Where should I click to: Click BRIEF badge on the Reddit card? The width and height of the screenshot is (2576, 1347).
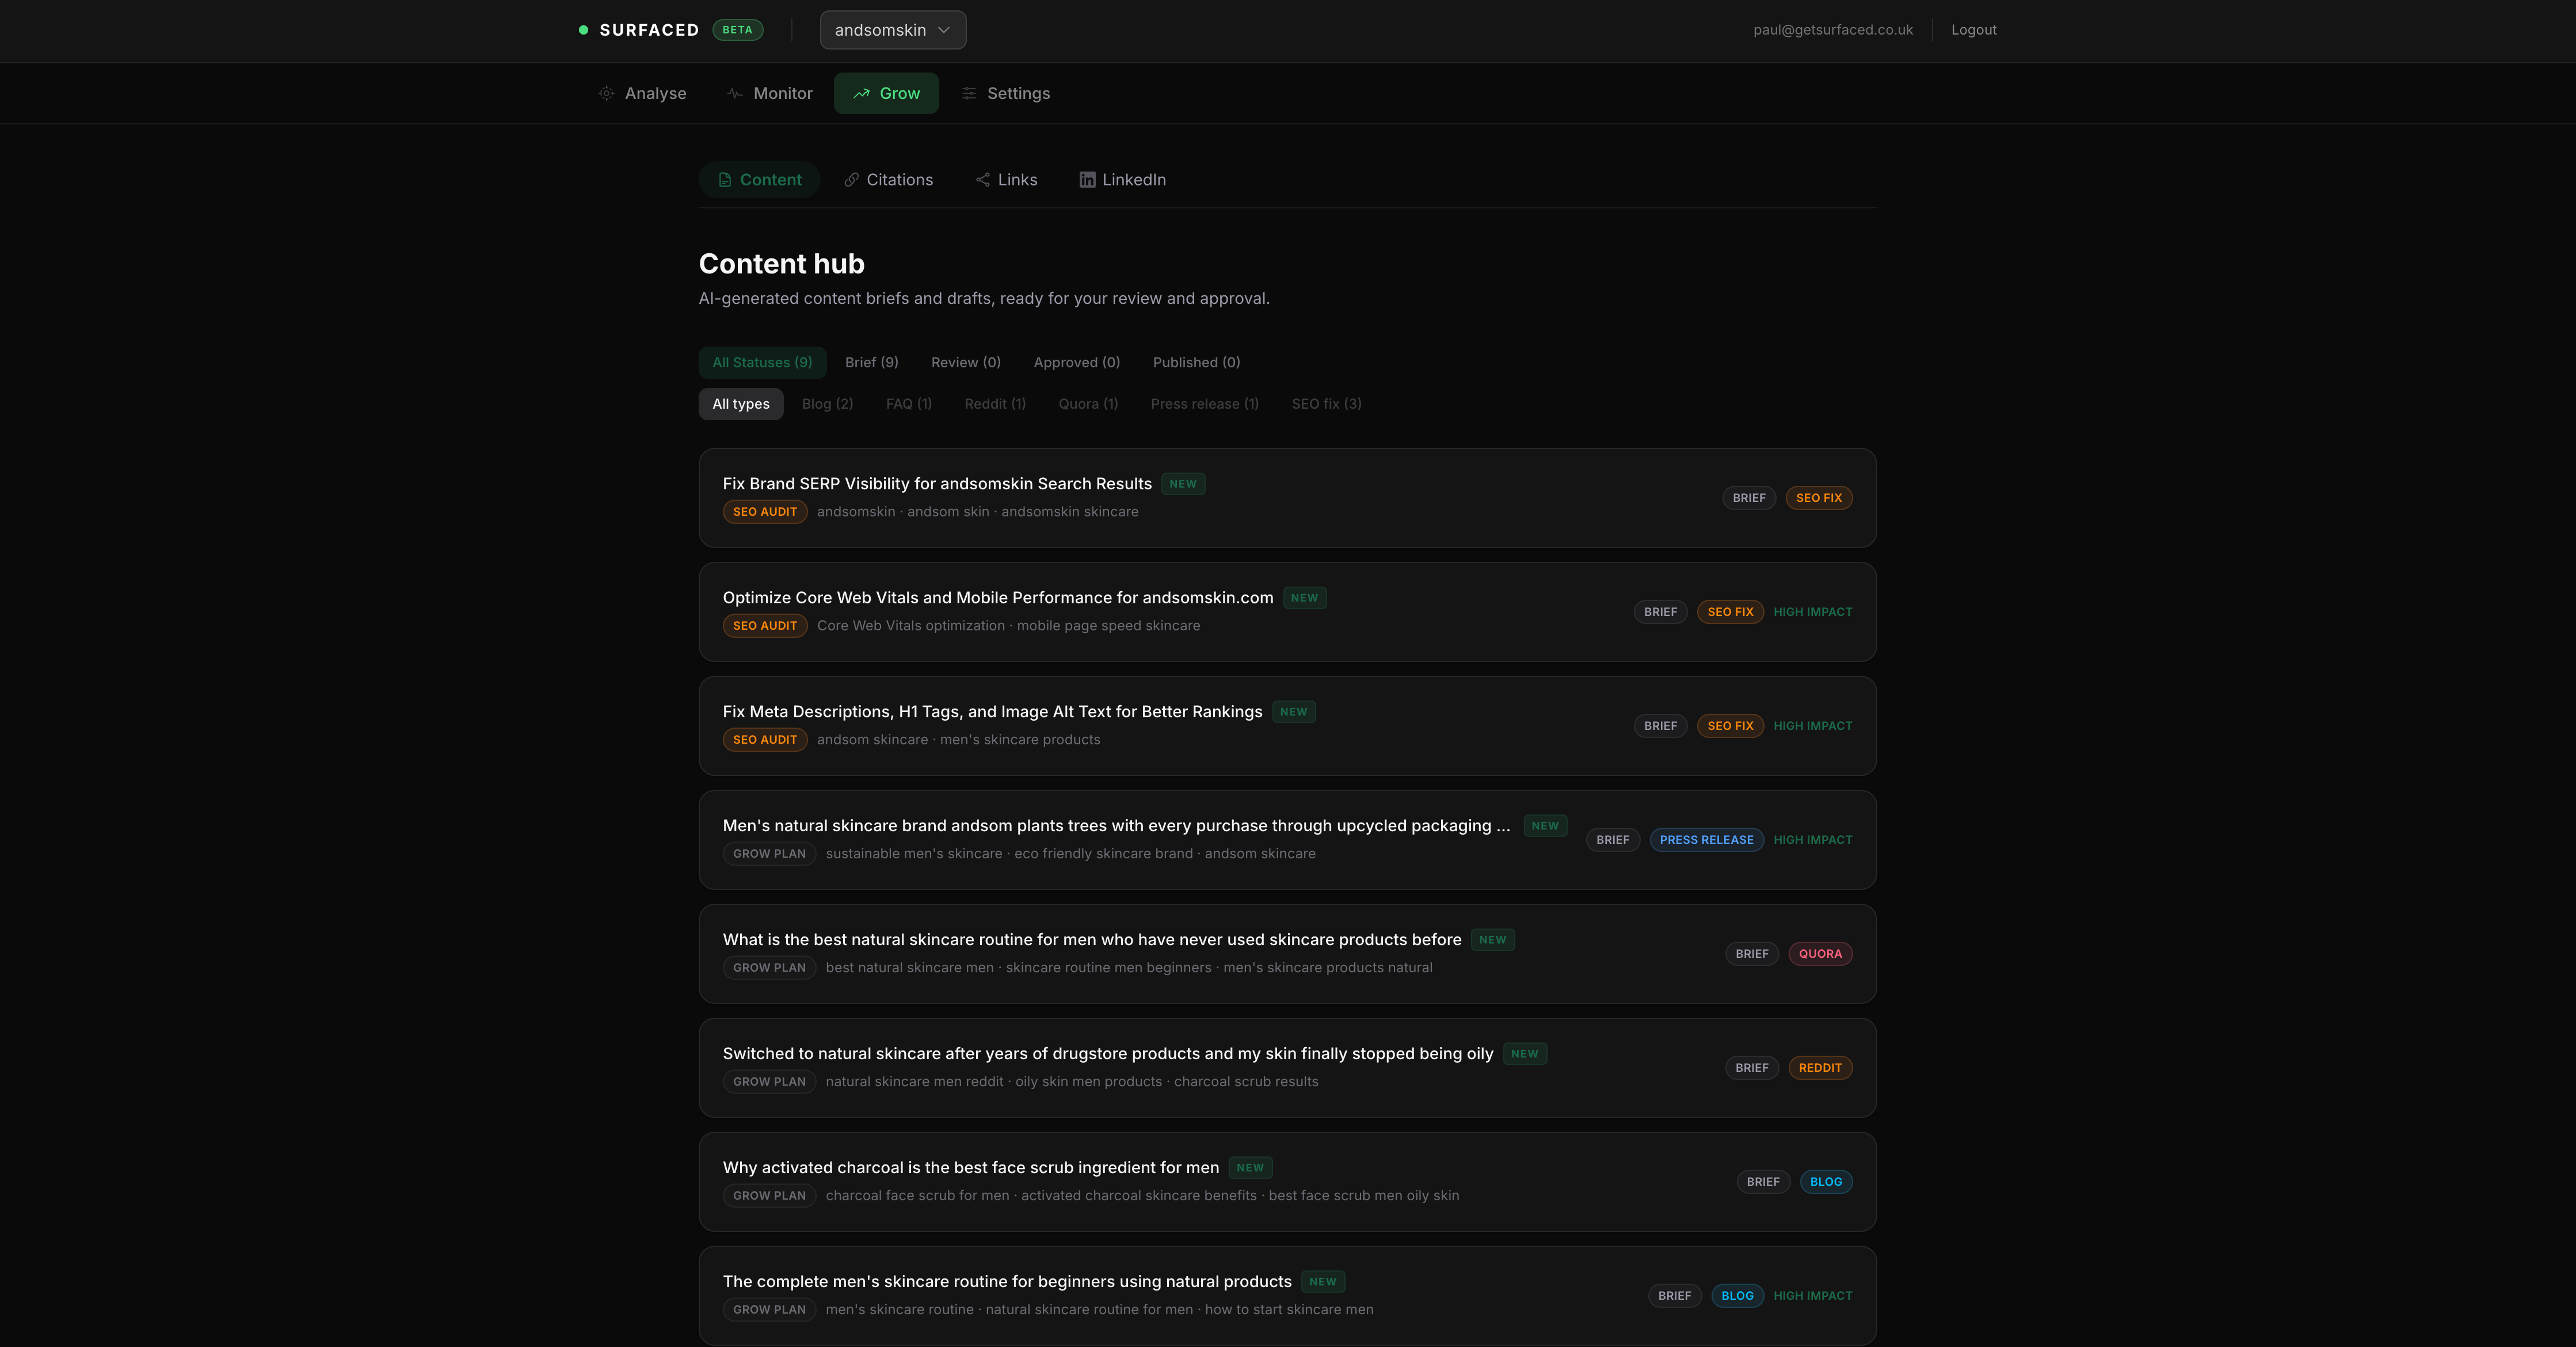coord(1751,1068)
